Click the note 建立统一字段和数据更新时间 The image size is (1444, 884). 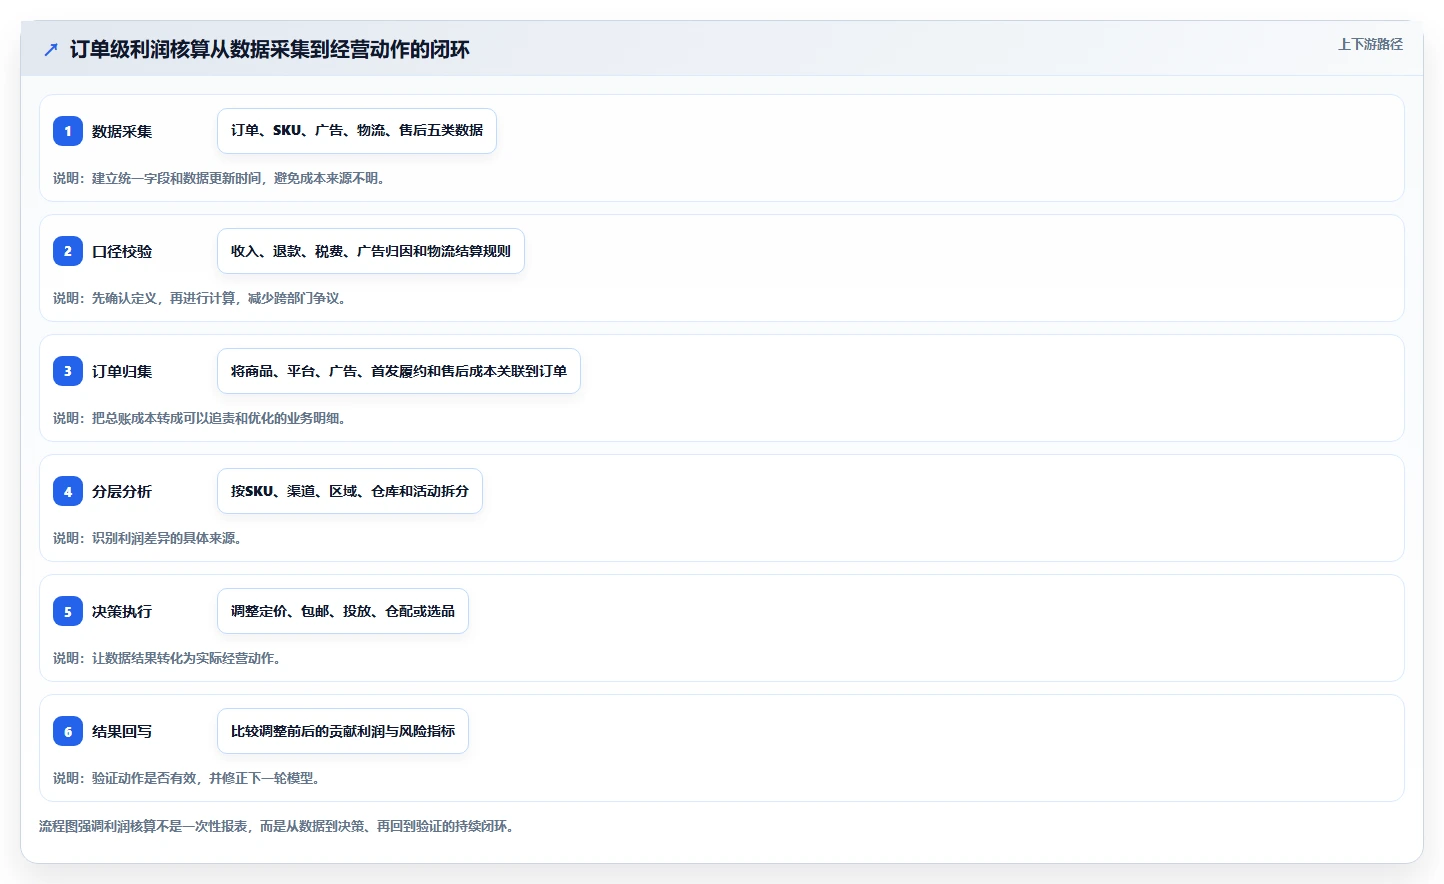pos(219,178)
